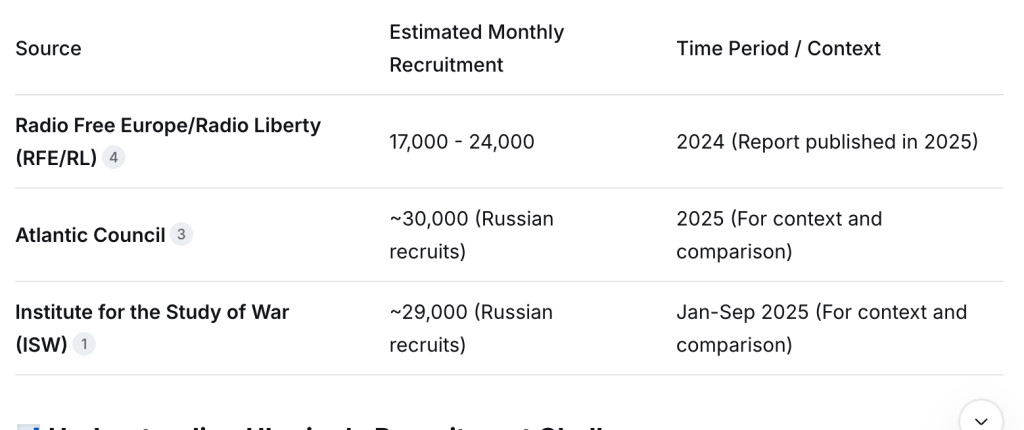
Task: Click "Institute for the Study of War" text
Action: [x=152, y=312]
